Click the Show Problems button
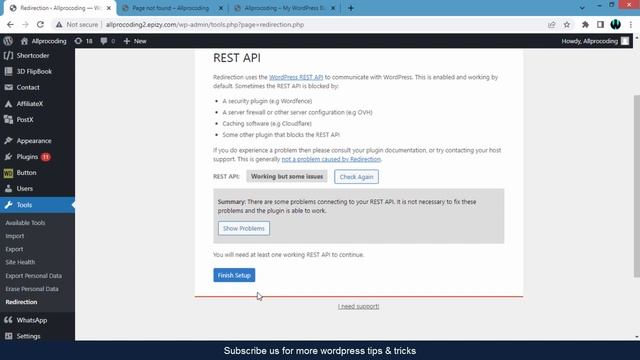 coord(244,228)
